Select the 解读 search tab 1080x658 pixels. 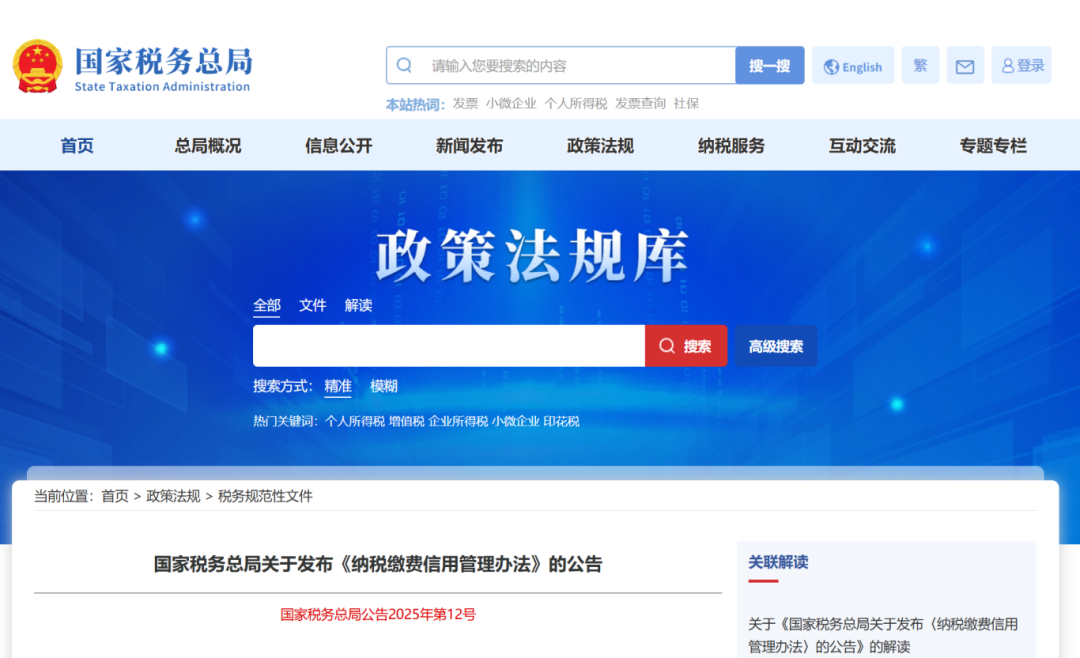click(x=358, y=305)
